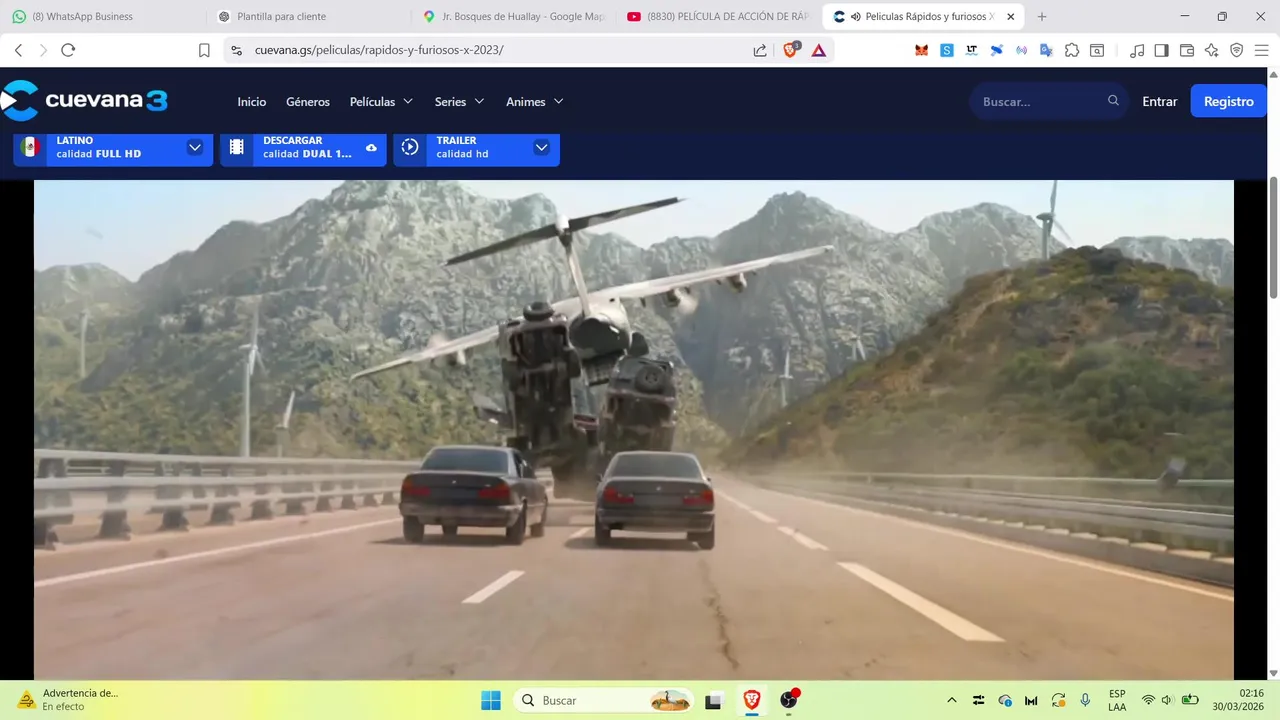The image size is (1280, 720).
Task: Open the MetaMask fox extension
Action: (922, 50)
